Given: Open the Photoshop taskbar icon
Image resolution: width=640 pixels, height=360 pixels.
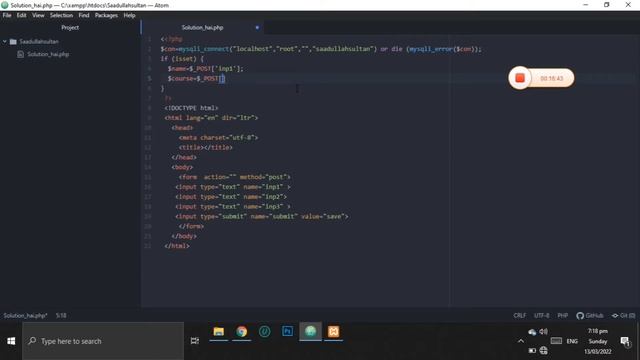Looking at the screenshot, I should [287, 331].
